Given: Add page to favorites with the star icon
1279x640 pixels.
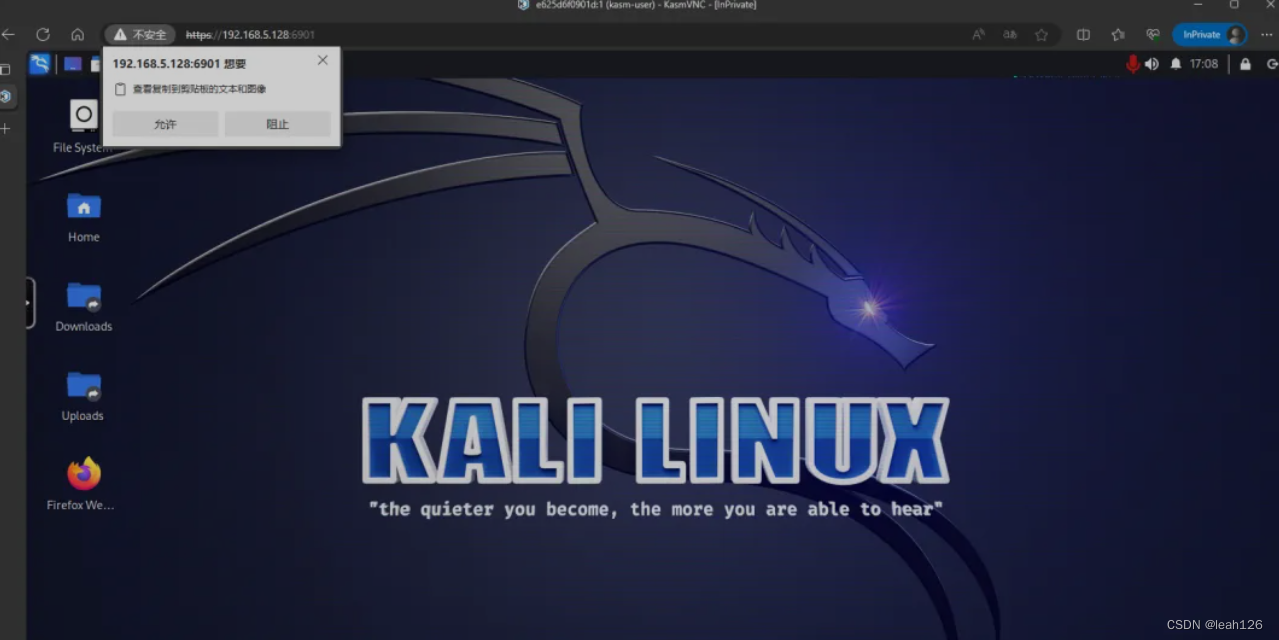Looking at the screenshot, I should (1041, 34).
